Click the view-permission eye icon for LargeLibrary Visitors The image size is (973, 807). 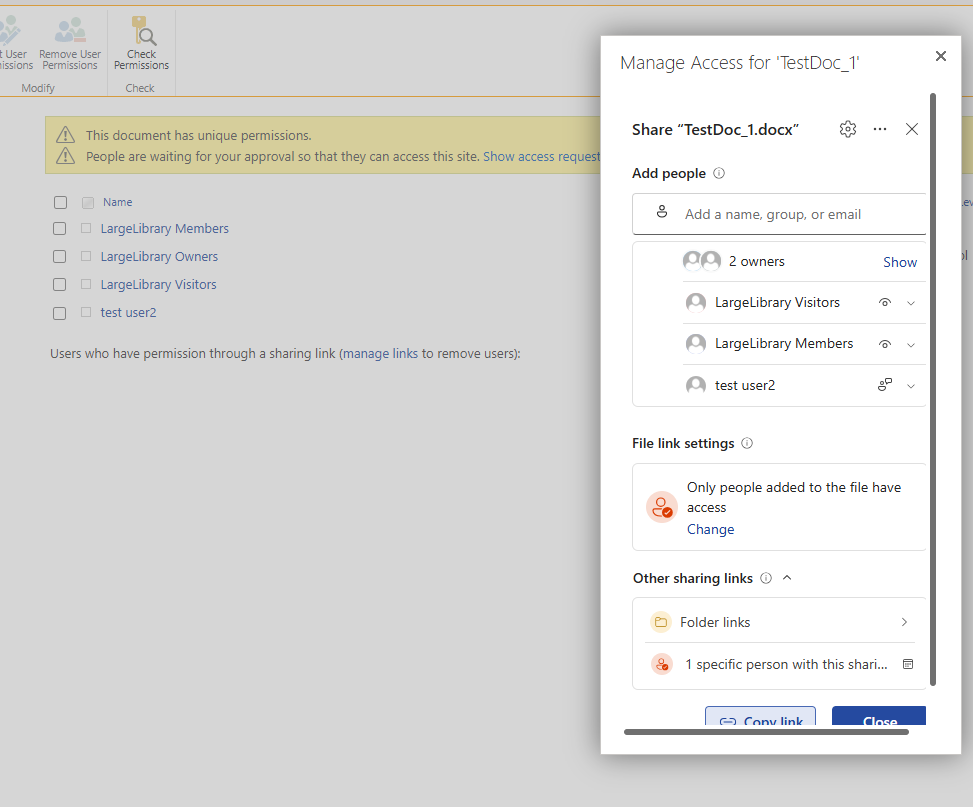tap(885, 303)
